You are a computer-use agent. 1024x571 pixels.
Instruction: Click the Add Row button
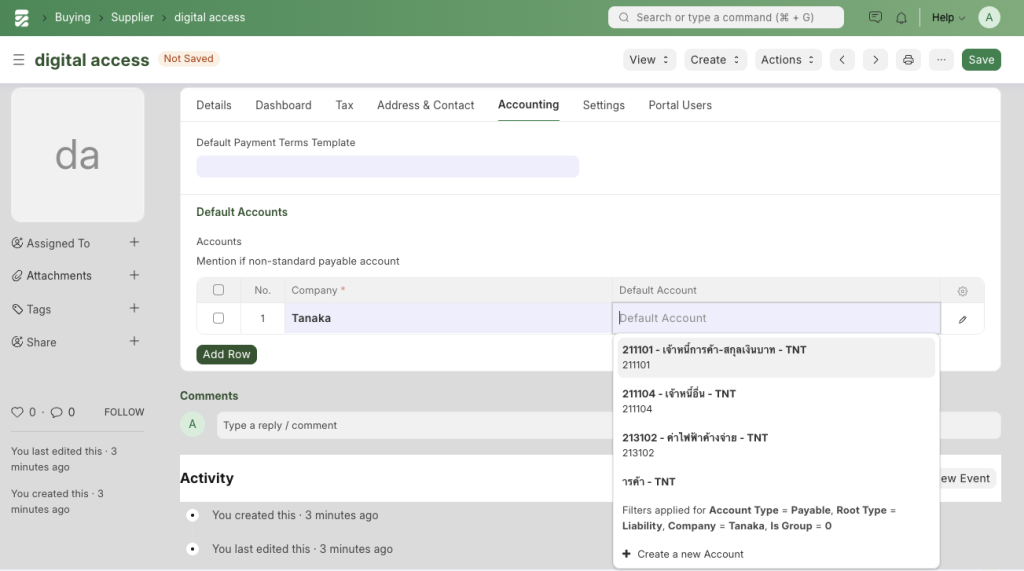226,354
